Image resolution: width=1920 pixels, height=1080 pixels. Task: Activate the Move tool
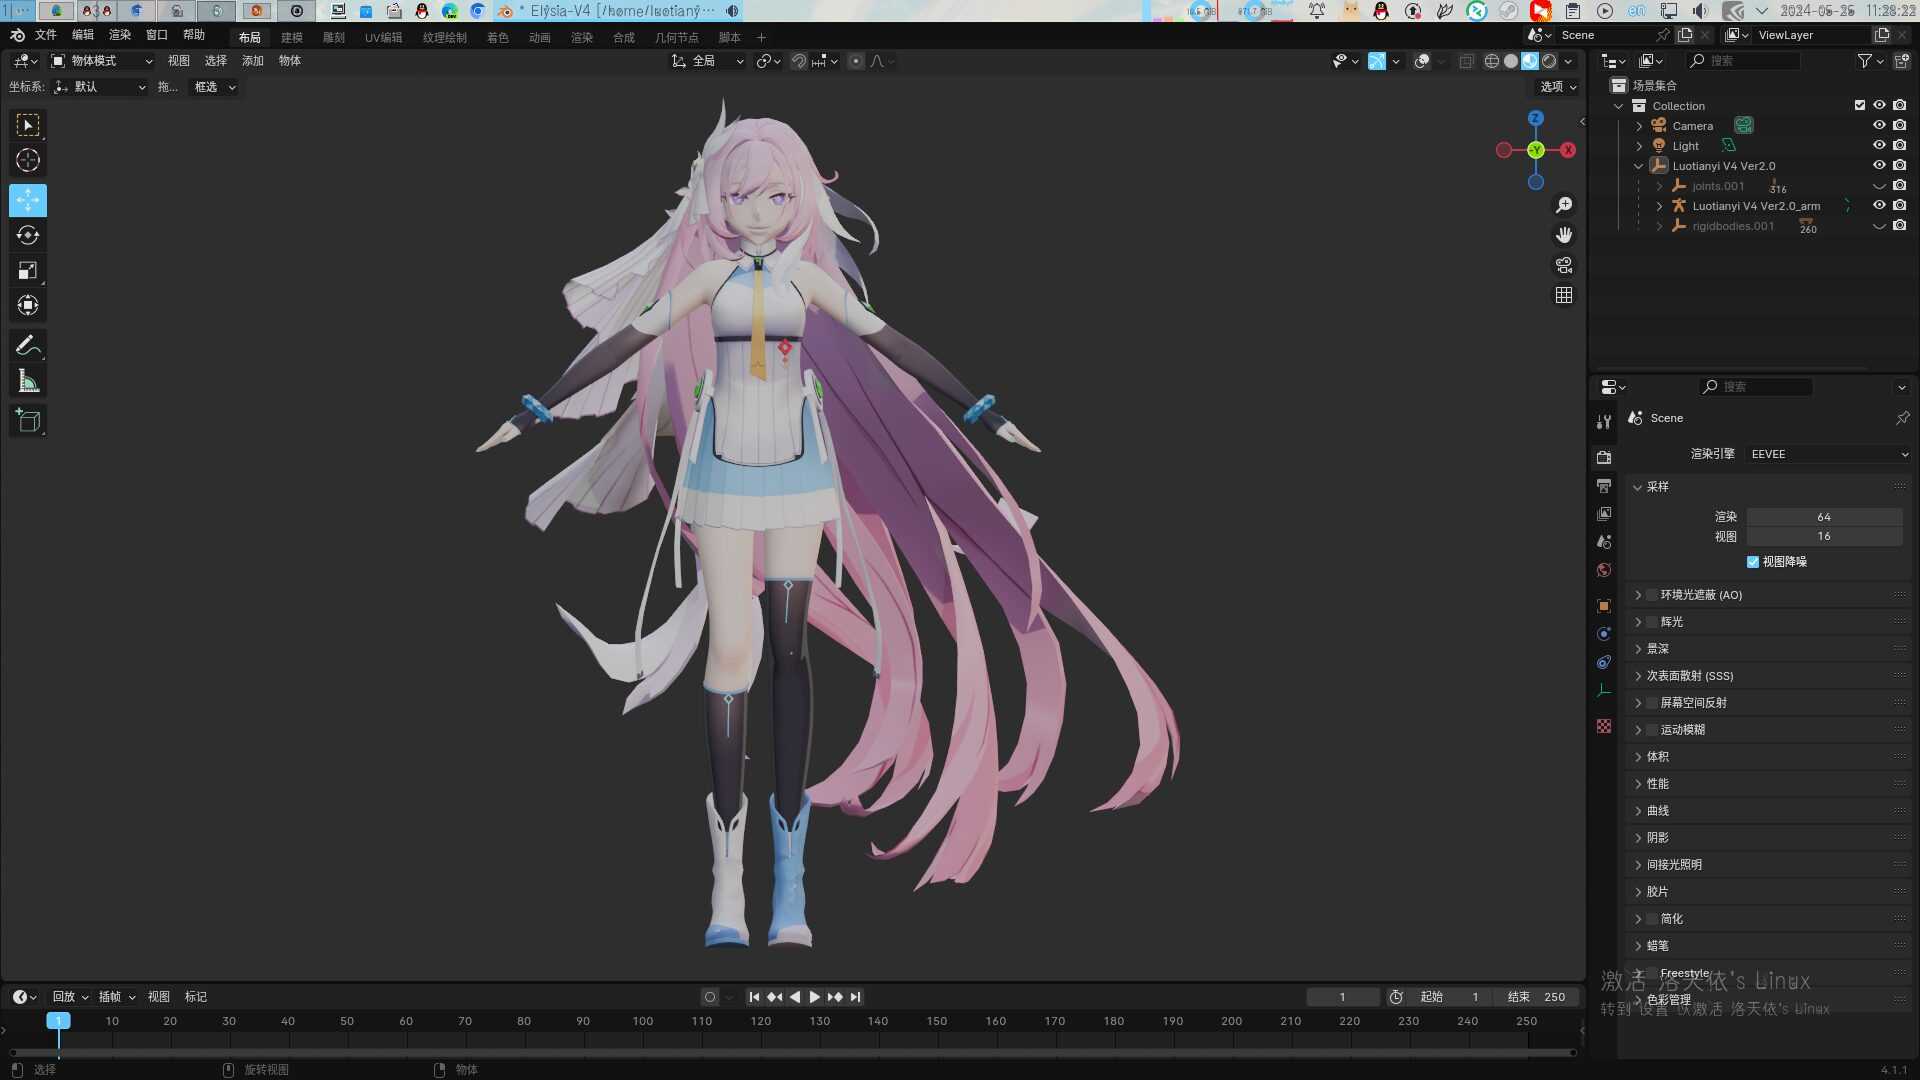(x=28, y=200)
